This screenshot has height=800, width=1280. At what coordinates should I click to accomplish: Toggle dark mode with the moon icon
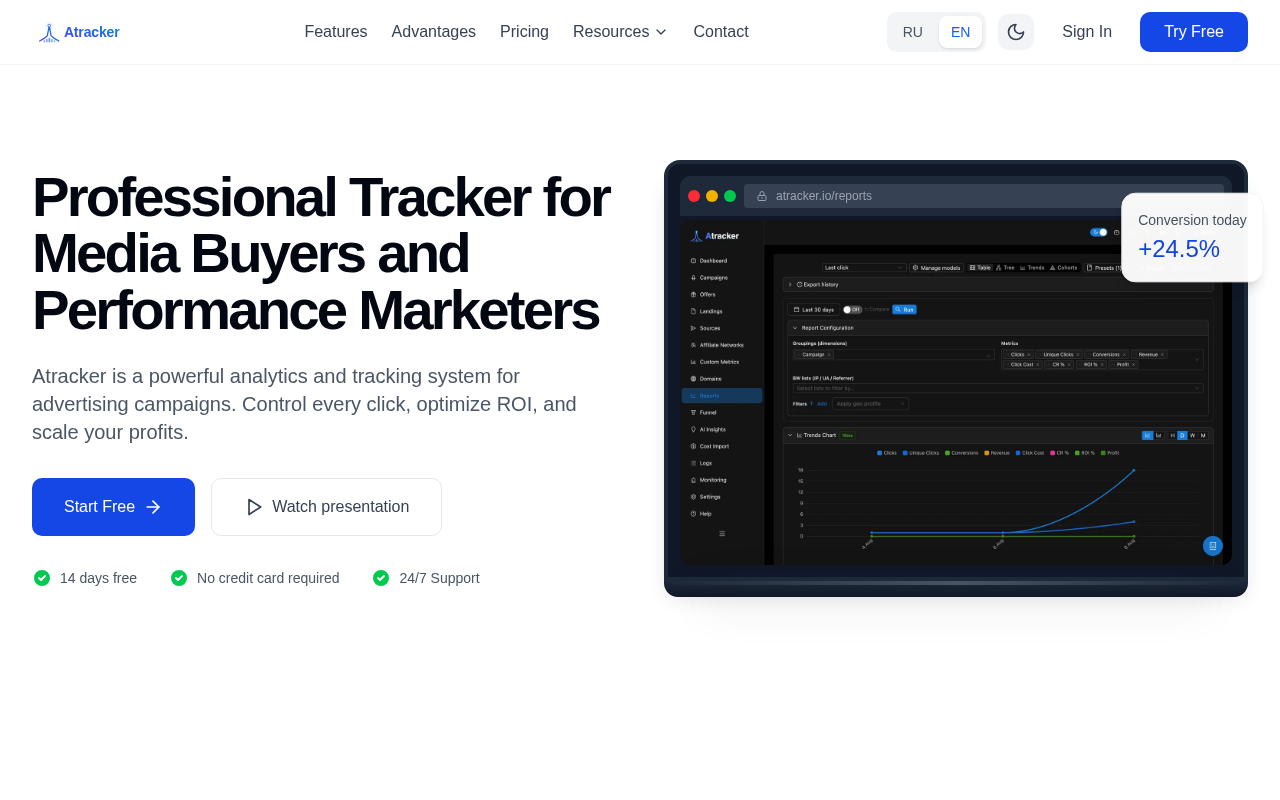[1016, 32]
